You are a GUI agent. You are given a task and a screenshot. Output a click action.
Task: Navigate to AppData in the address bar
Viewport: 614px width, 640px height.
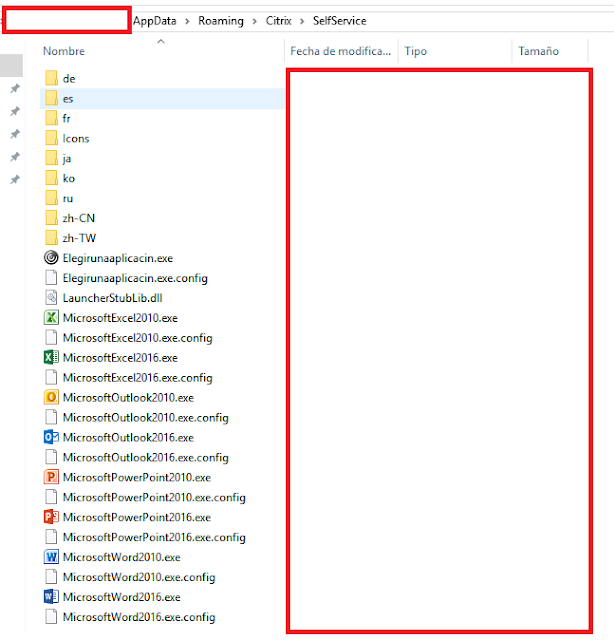click(x=155, y=21)
